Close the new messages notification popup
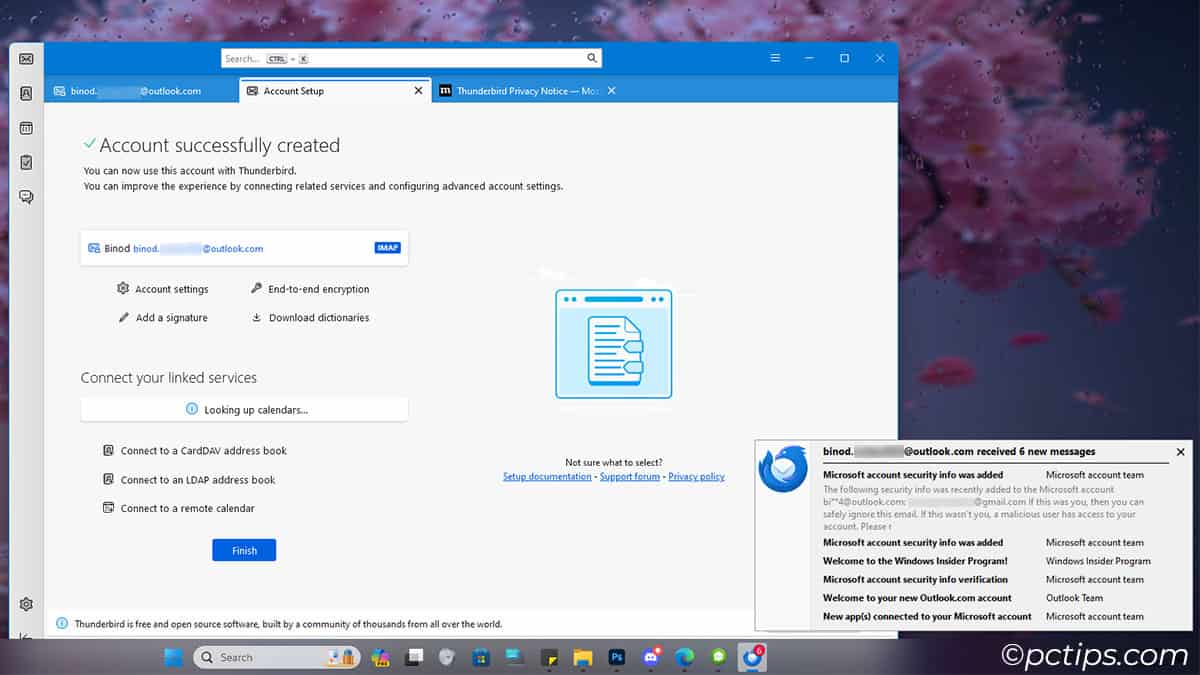Image resolution: width=1200 pixels, height=675 pixels. tap(1180, 452)
